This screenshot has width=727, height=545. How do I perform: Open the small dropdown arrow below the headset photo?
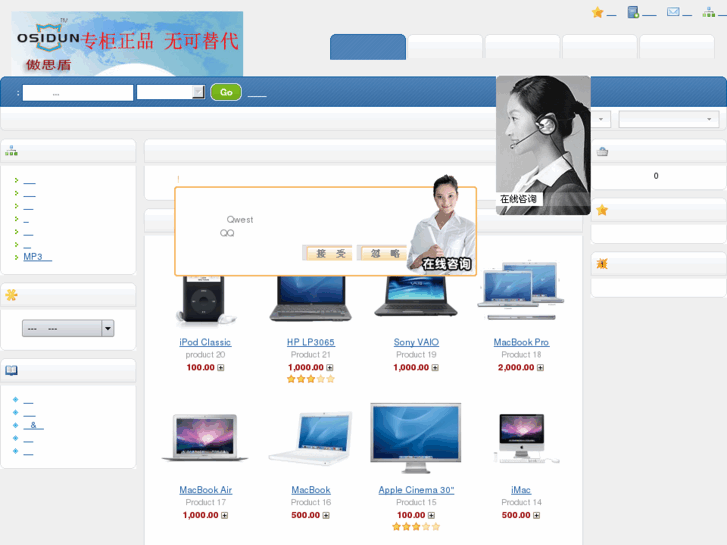(x=601, y=119)
